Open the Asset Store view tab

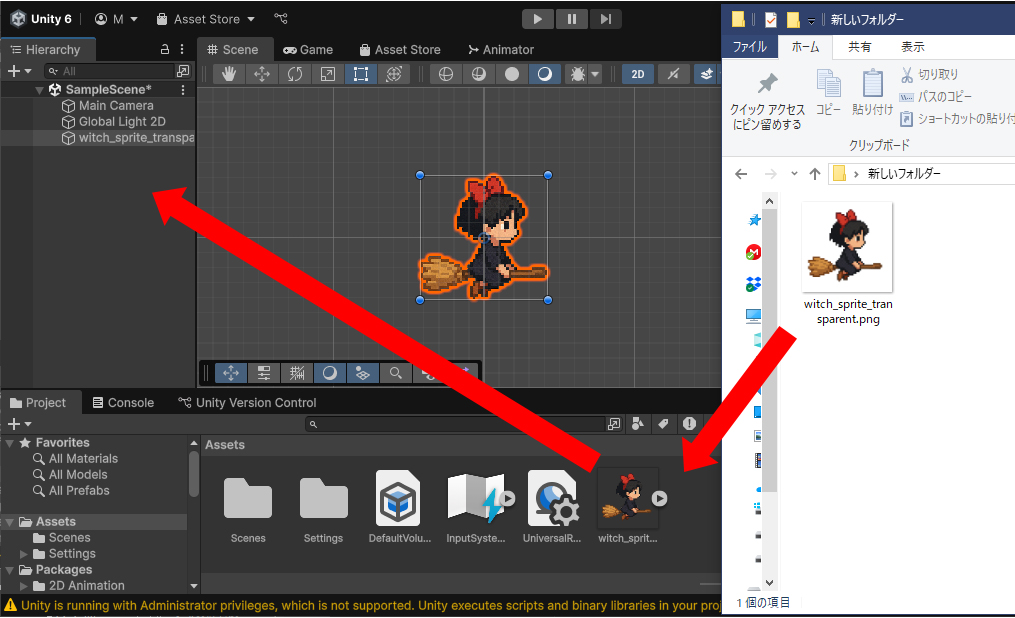point(400,50)
